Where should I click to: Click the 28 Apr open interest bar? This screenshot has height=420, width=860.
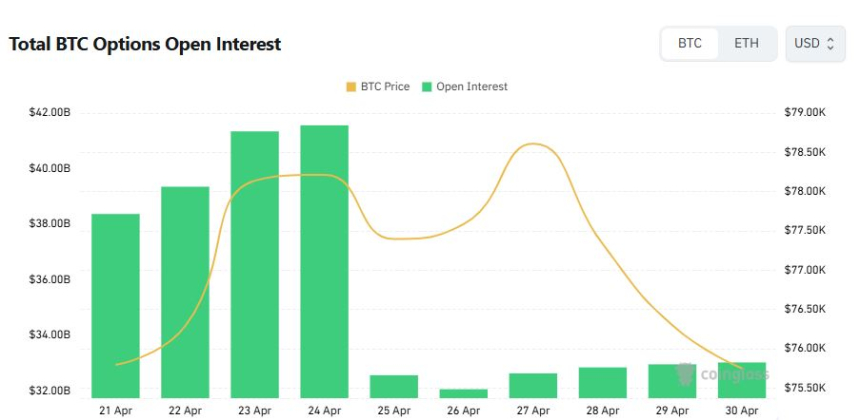tap(603, 382)
